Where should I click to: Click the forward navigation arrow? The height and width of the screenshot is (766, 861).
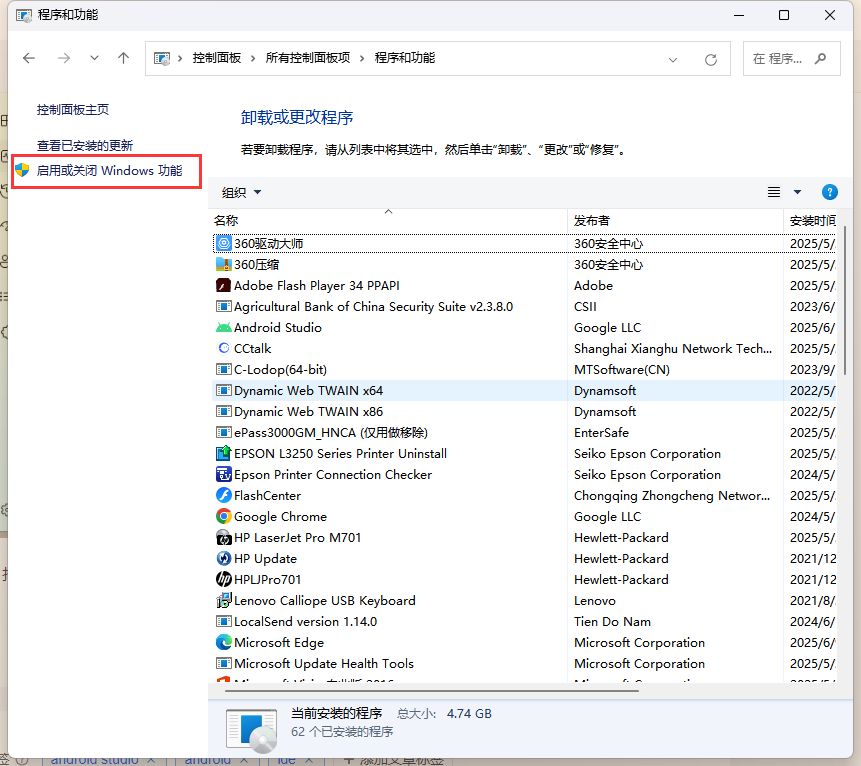pos(64,58)
